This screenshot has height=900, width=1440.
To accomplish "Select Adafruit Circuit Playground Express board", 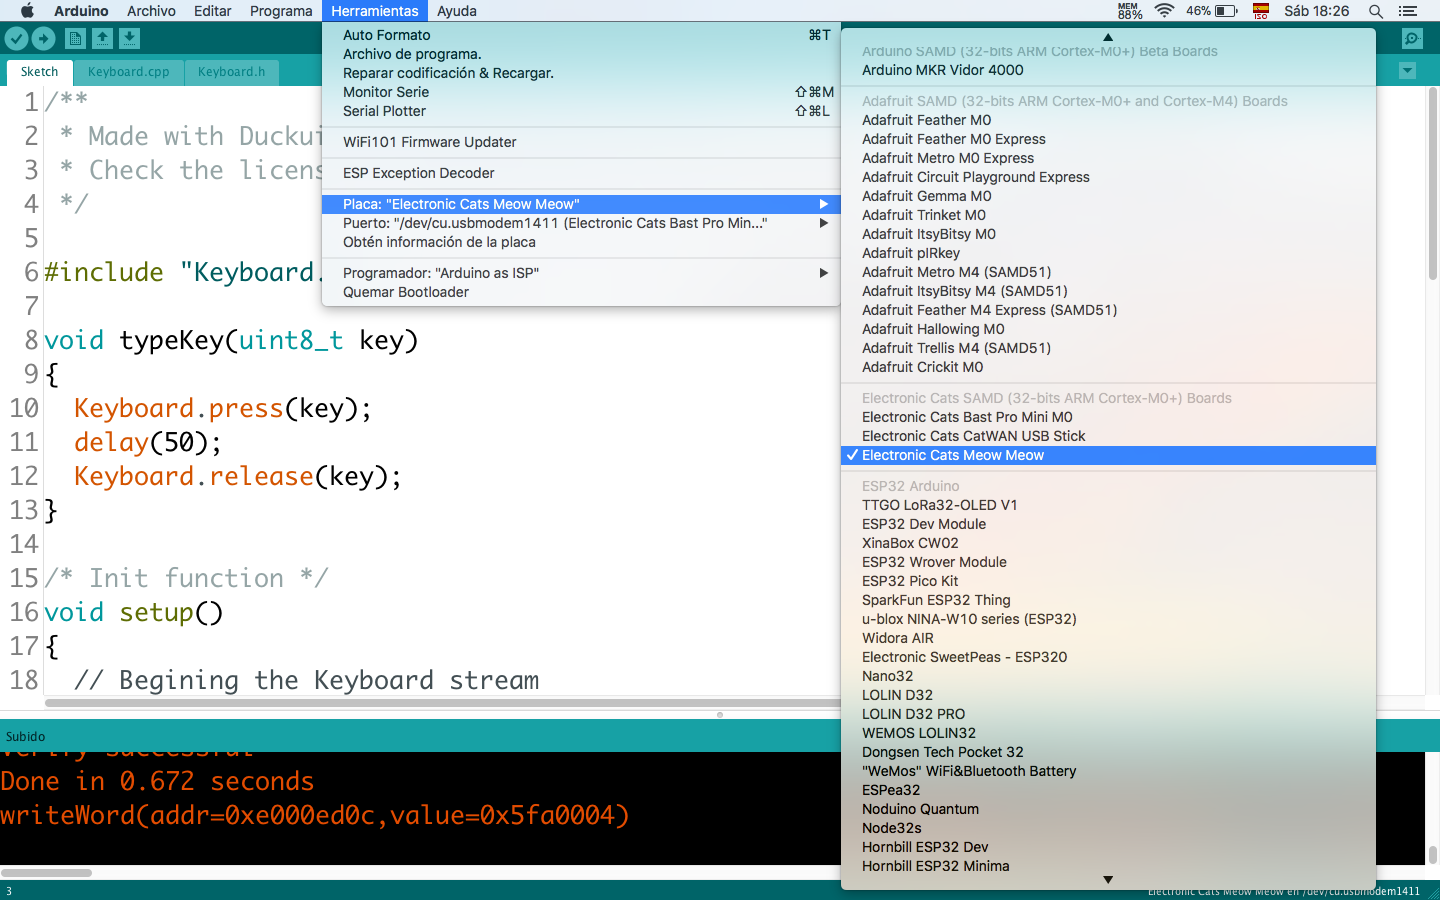I will pyautogui.click(x=1109, y=177).
